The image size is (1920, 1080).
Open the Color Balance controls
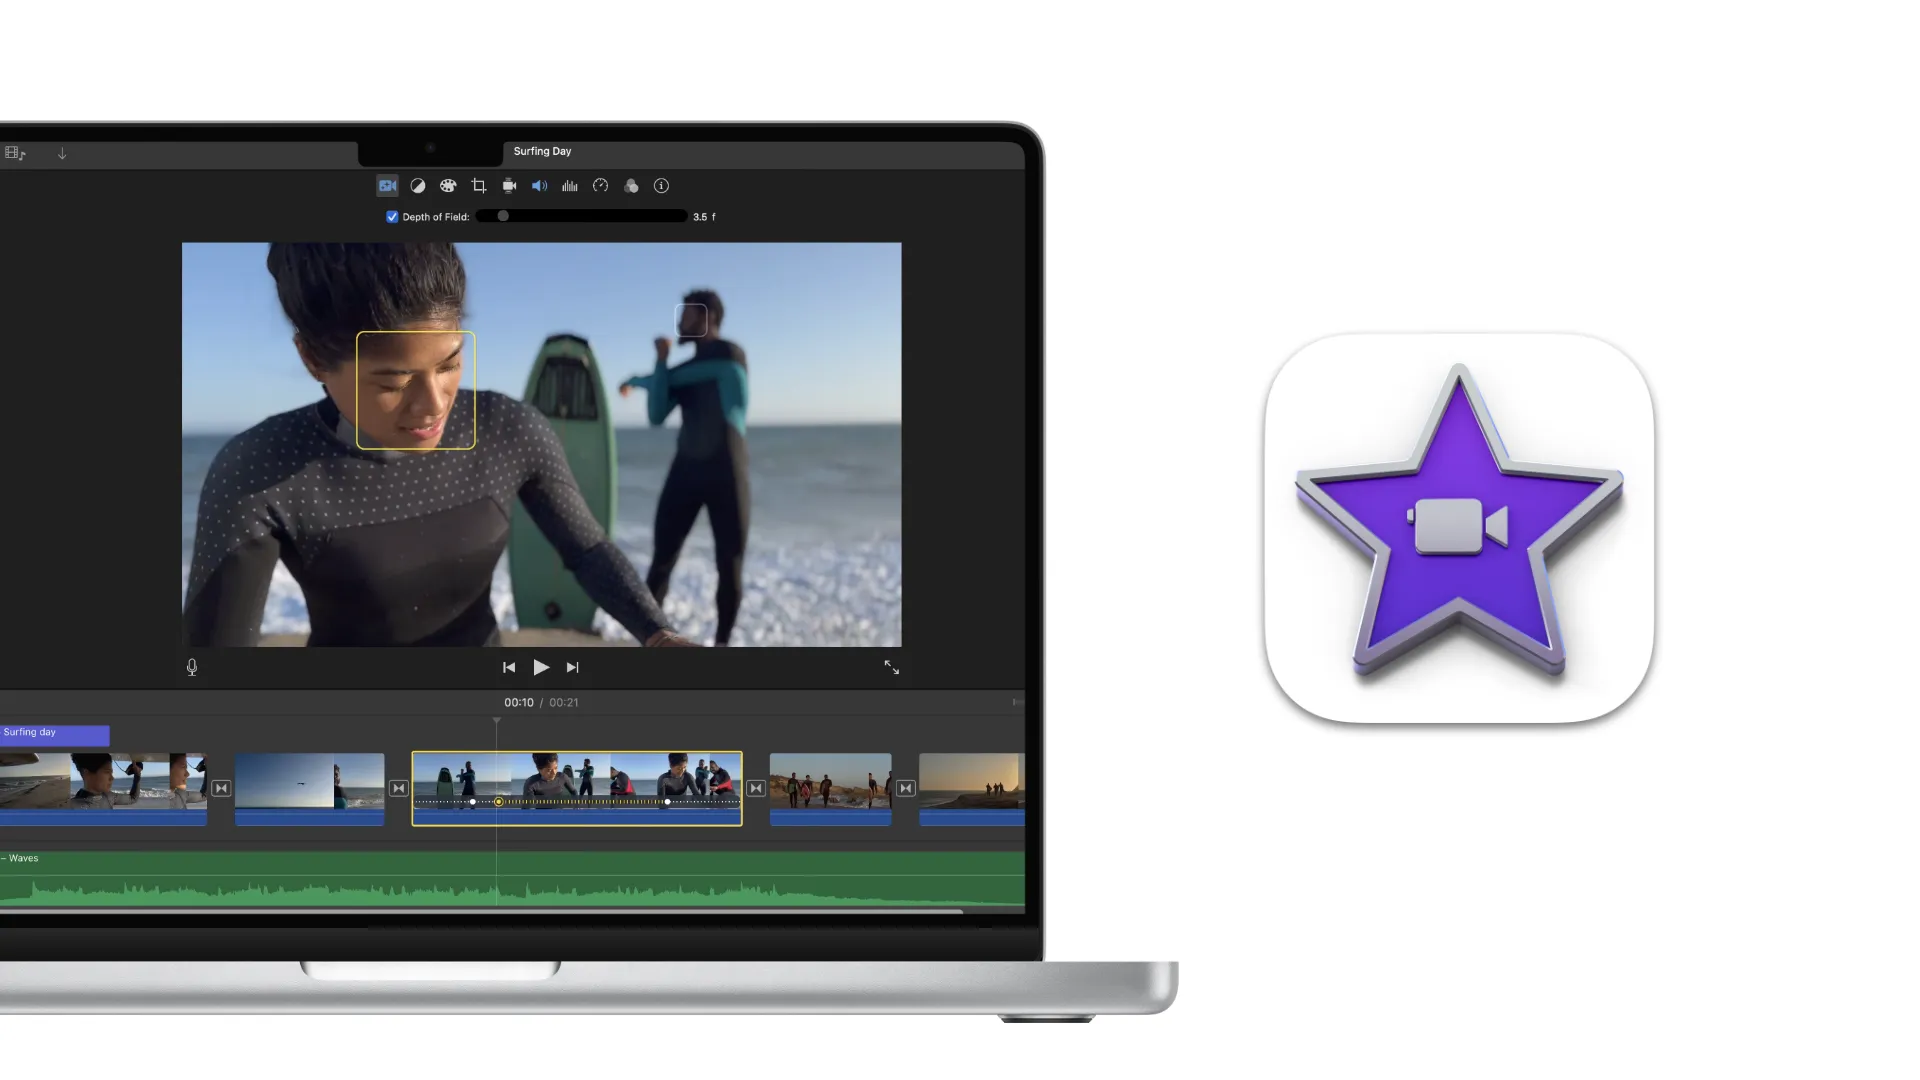coord(418,186)
